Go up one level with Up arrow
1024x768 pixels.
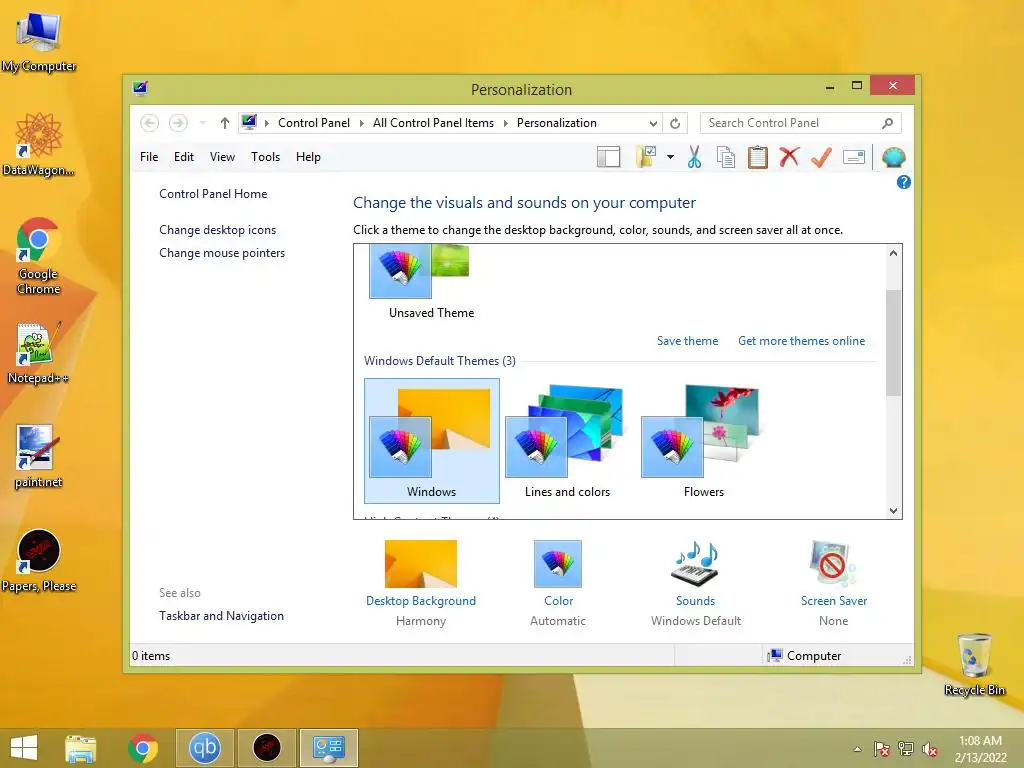coord(225,123)
